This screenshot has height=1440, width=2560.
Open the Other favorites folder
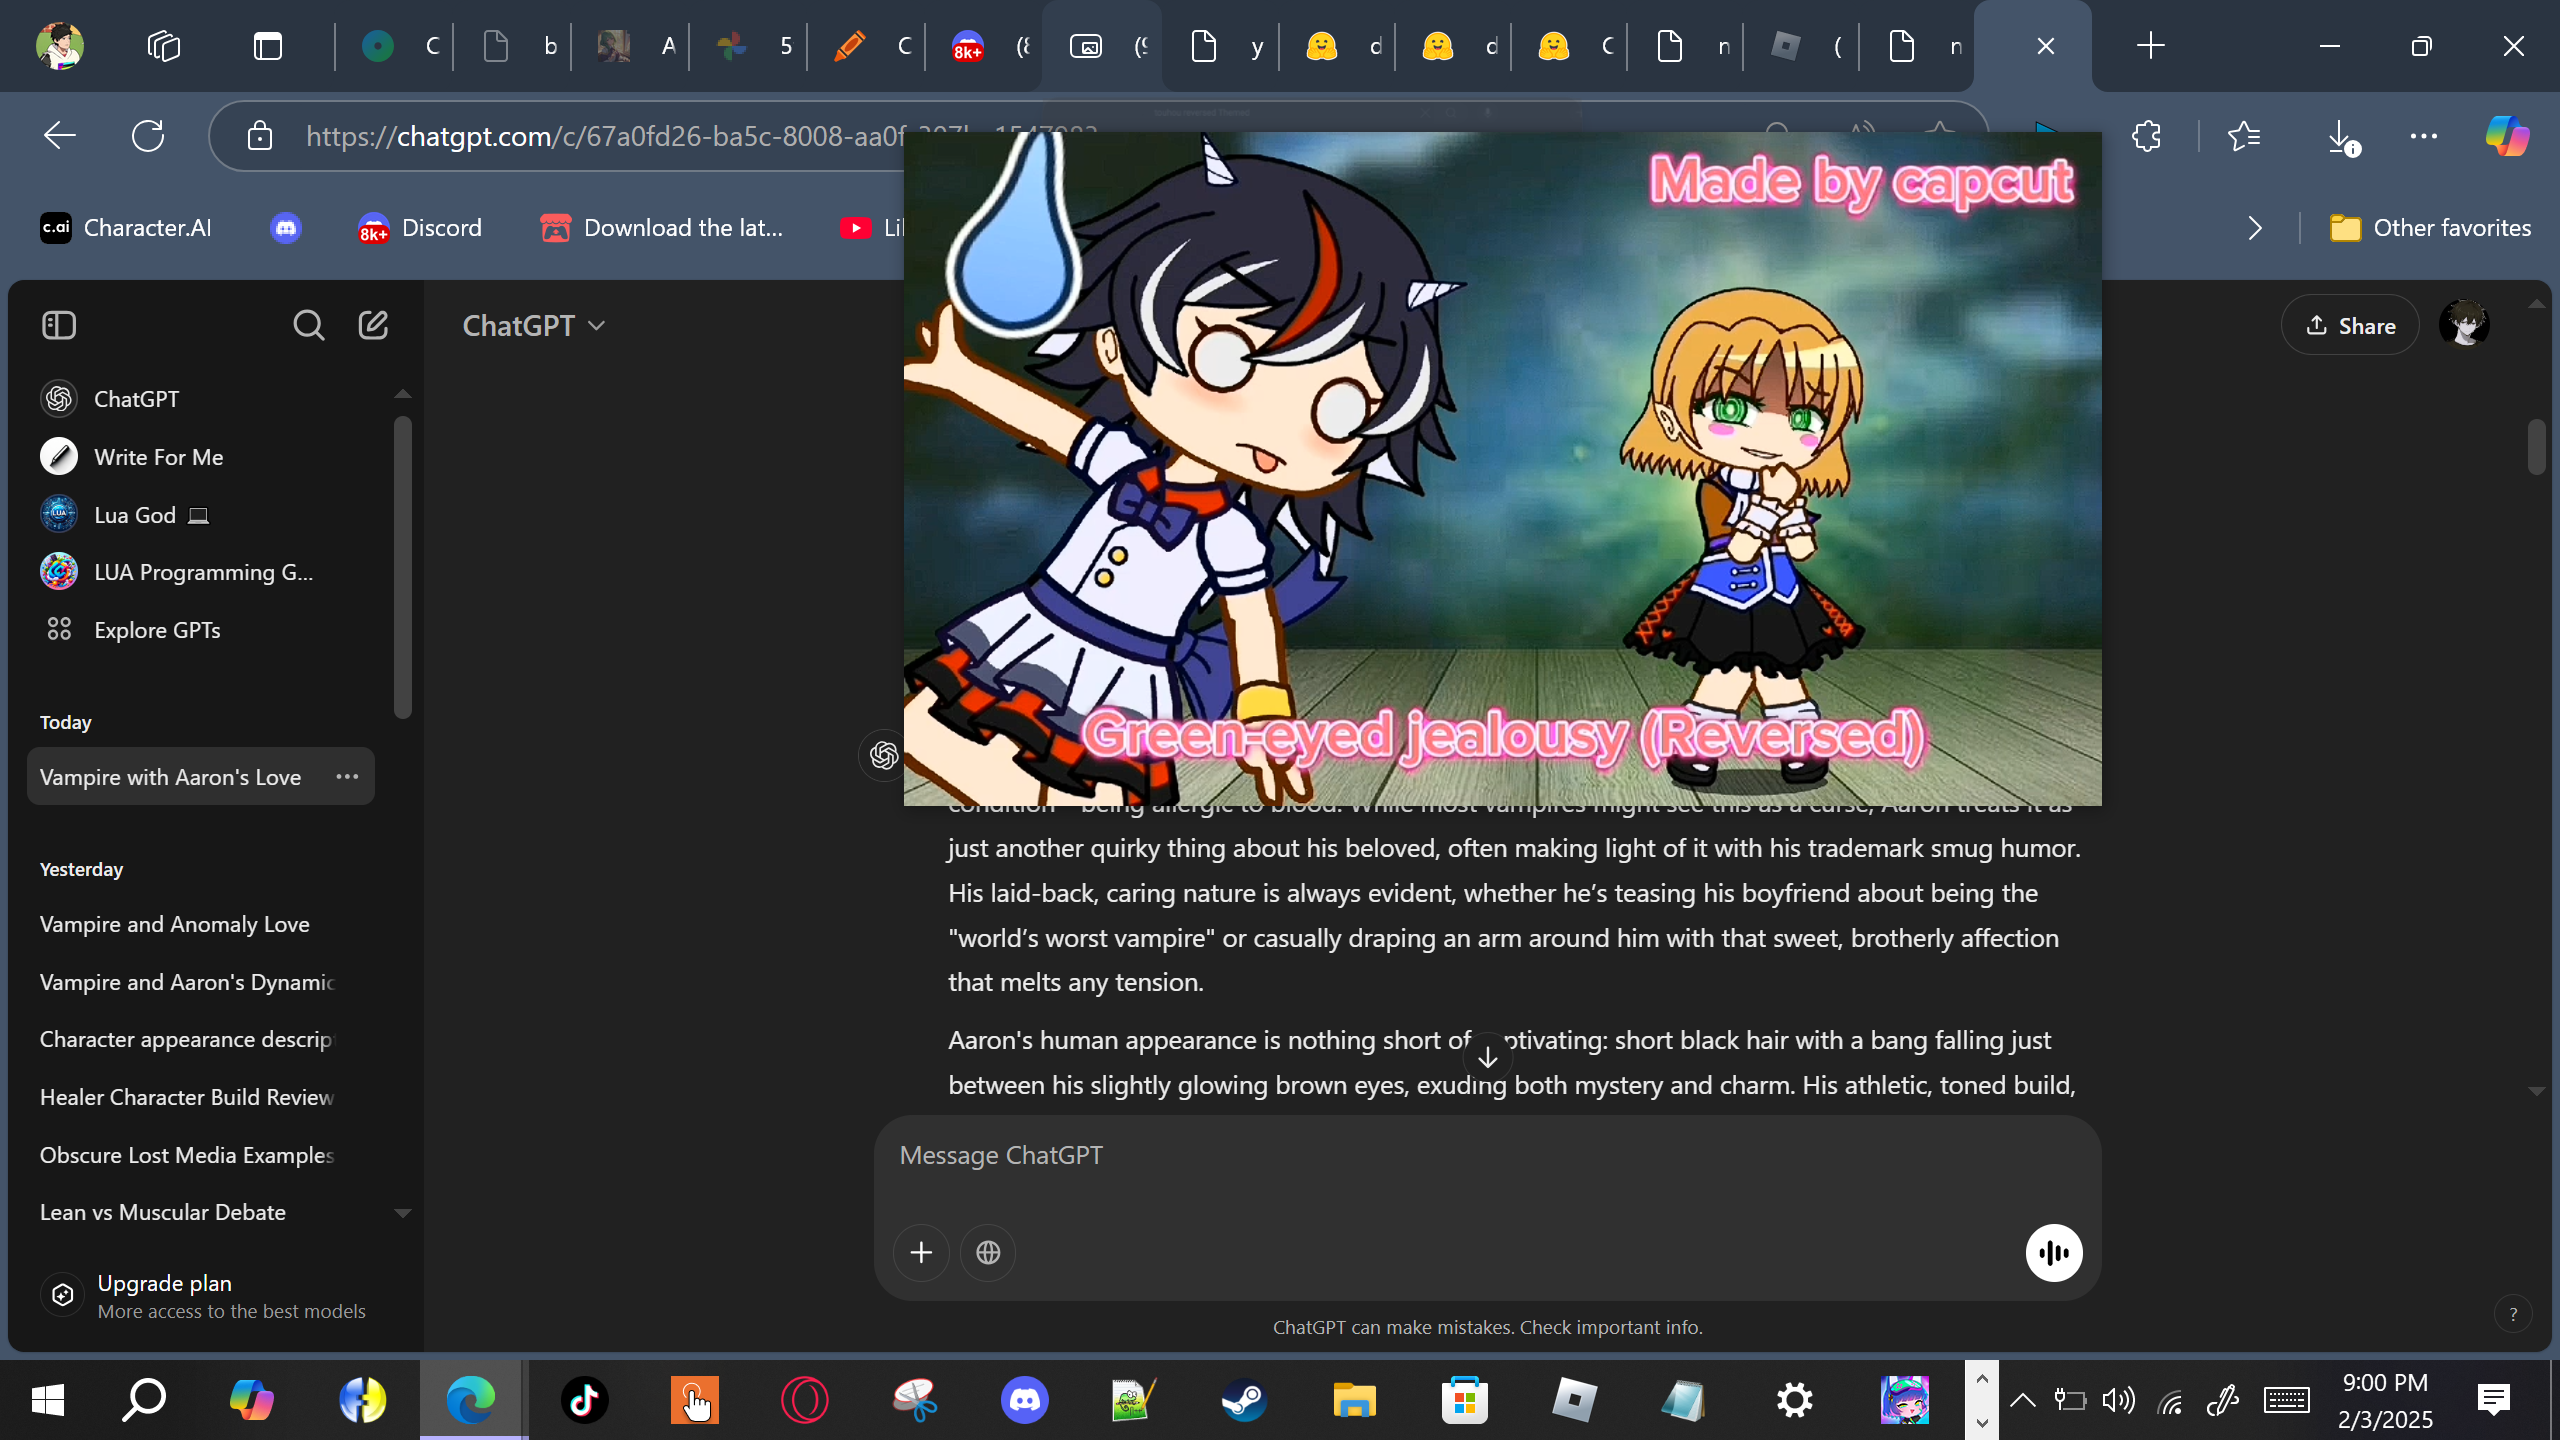[2430, 228]
